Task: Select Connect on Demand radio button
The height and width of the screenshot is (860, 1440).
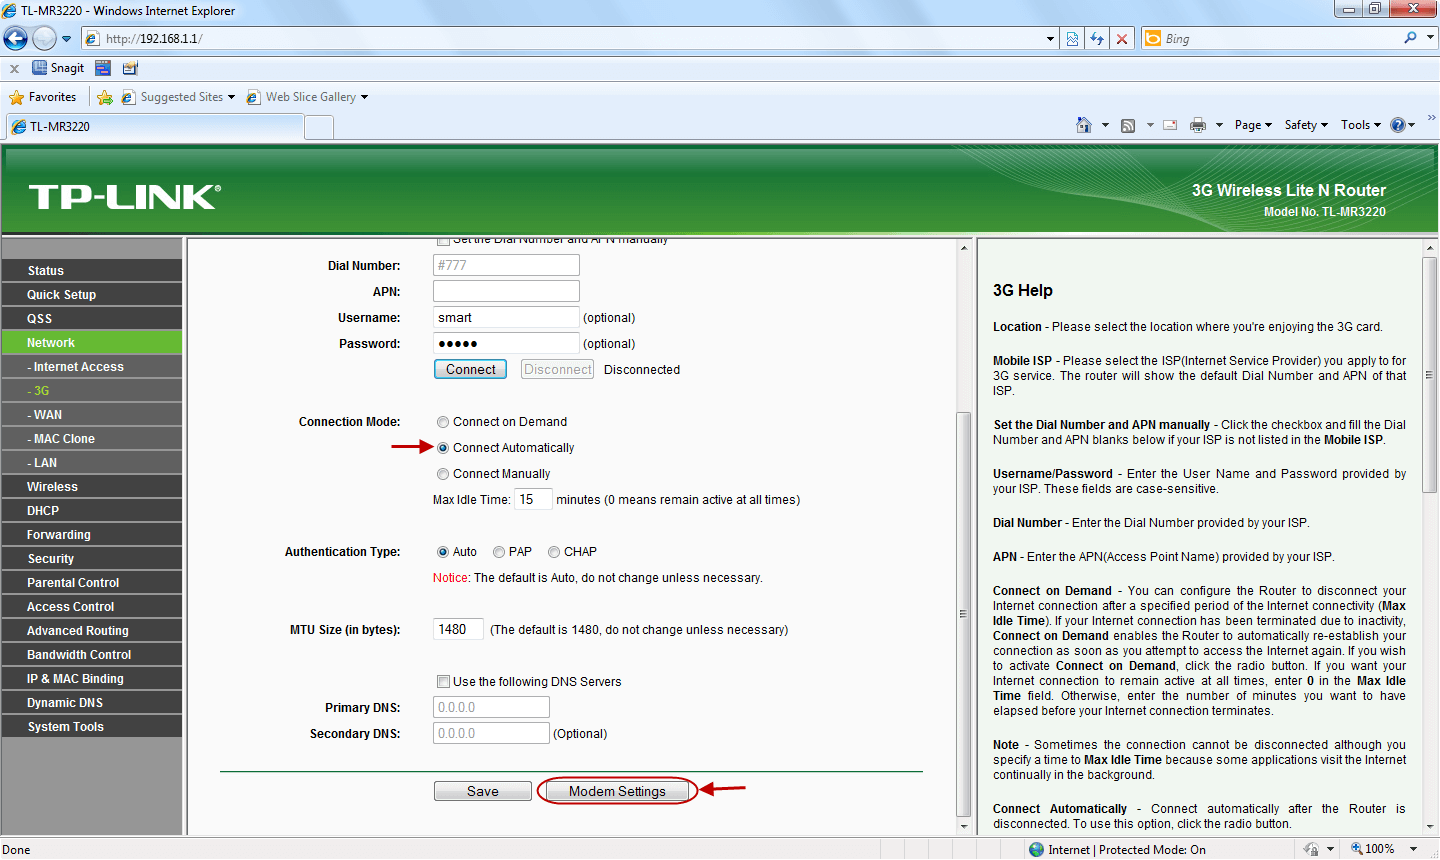Action: click(443, 422)
